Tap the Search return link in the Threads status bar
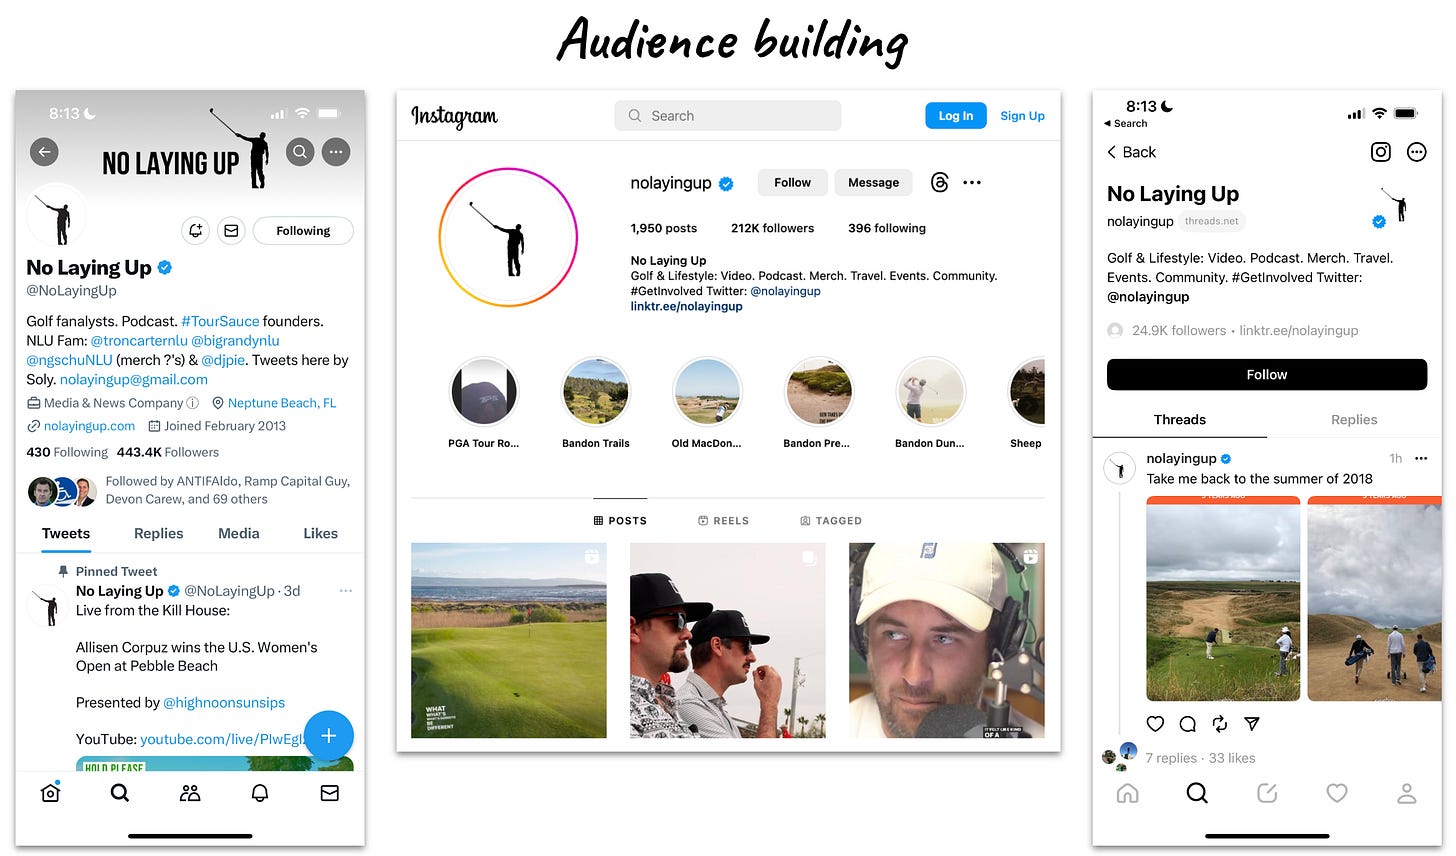Screen dimensions: 1456x856 click(1125, 124)
